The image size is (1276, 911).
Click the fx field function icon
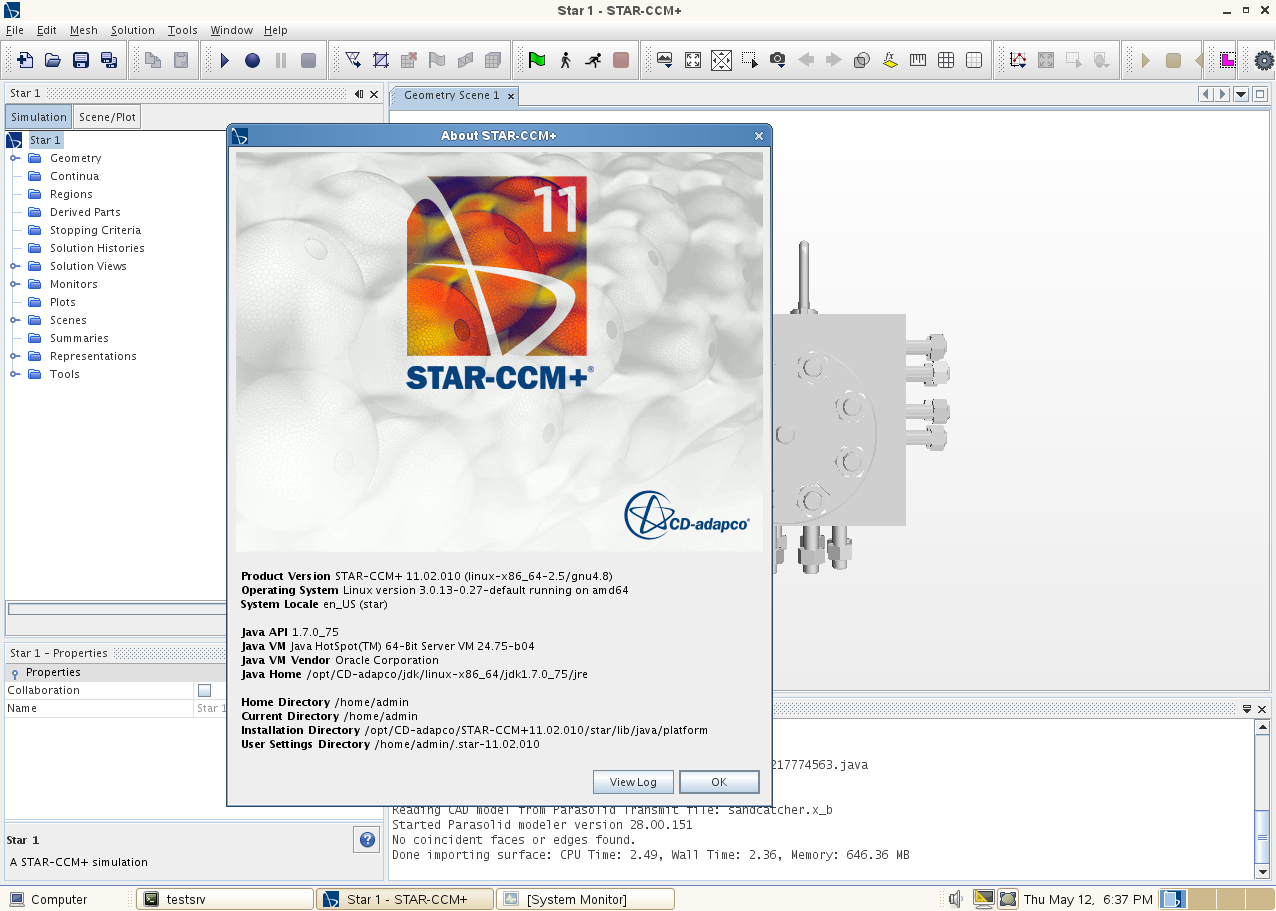[x=889, y=60]
